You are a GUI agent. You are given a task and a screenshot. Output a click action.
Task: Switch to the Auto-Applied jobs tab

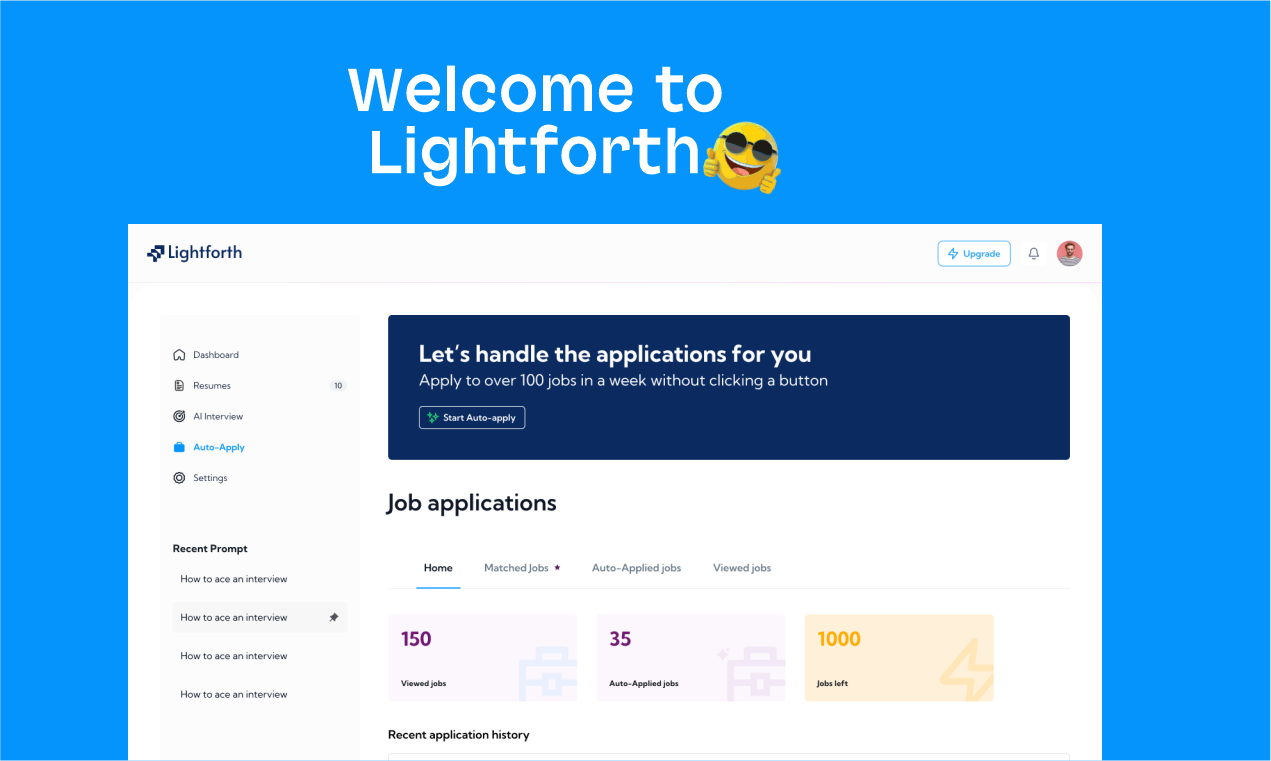[636, 568]
